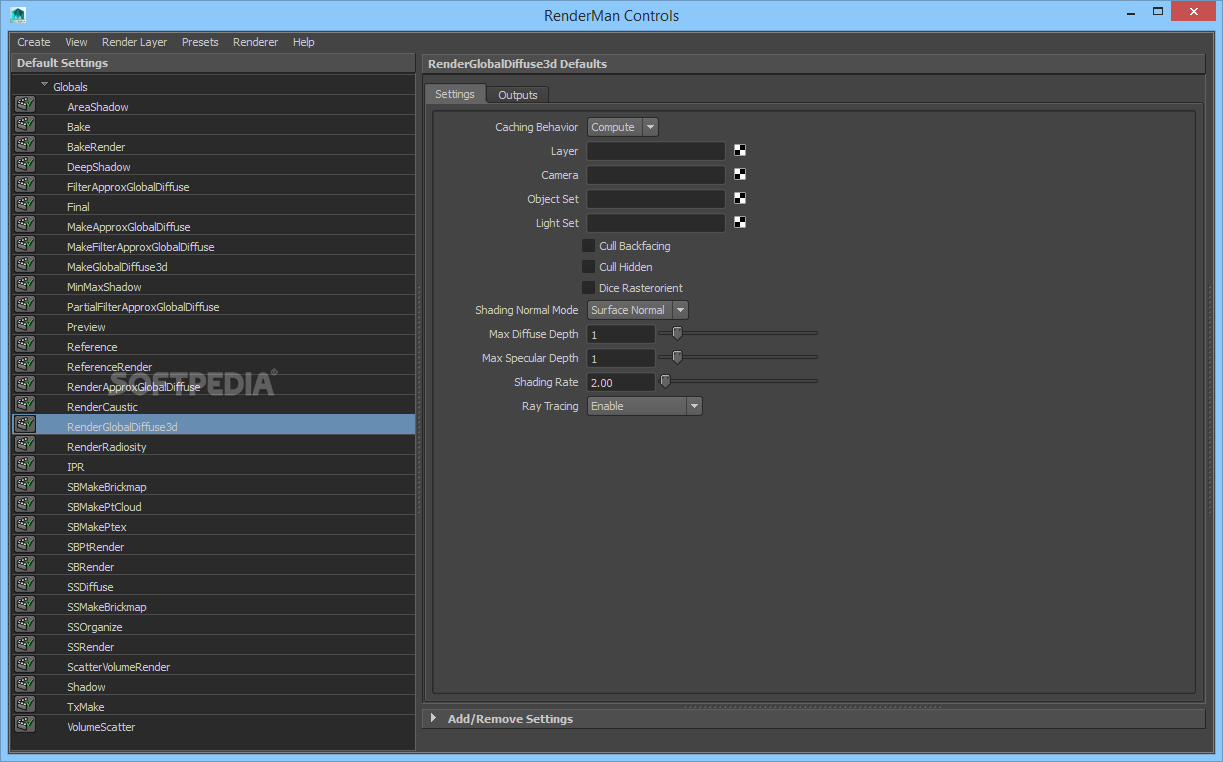Click the clapper icon beside RenderCaustic
The height and width of the screenshot is (762, 1223).
click(25, 404)
